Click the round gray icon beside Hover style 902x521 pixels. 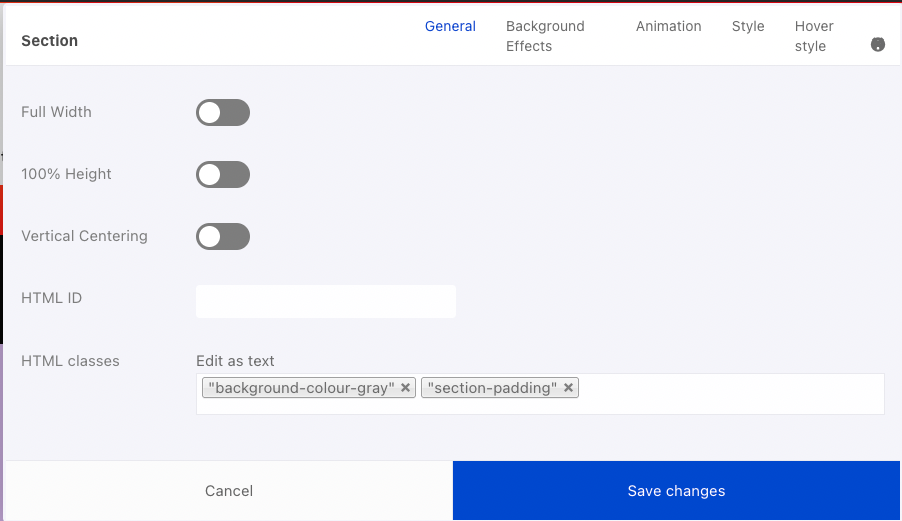[x=877, y=44]
